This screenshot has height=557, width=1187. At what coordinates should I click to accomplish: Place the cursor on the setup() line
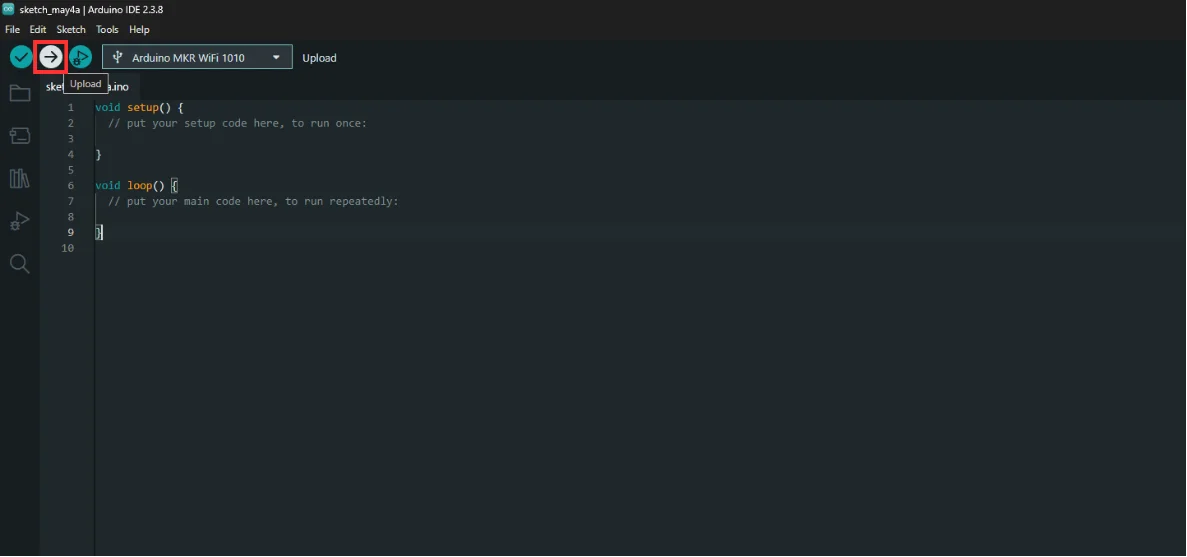point(139,107)
